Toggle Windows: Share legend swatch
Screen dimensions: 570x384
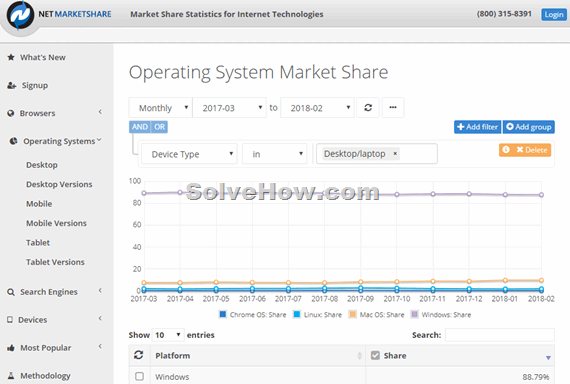[414, 314]
